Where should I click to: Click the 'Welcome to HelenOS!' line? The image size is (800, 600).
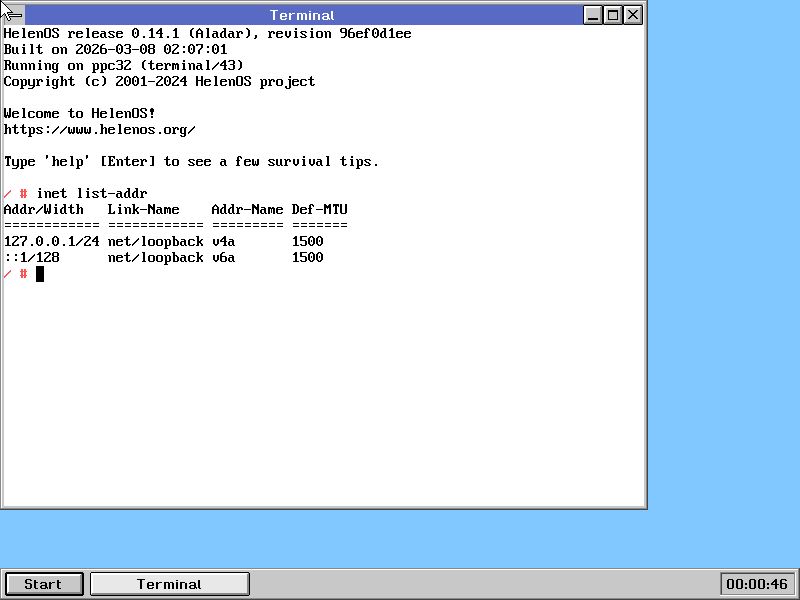pos(79,114)
